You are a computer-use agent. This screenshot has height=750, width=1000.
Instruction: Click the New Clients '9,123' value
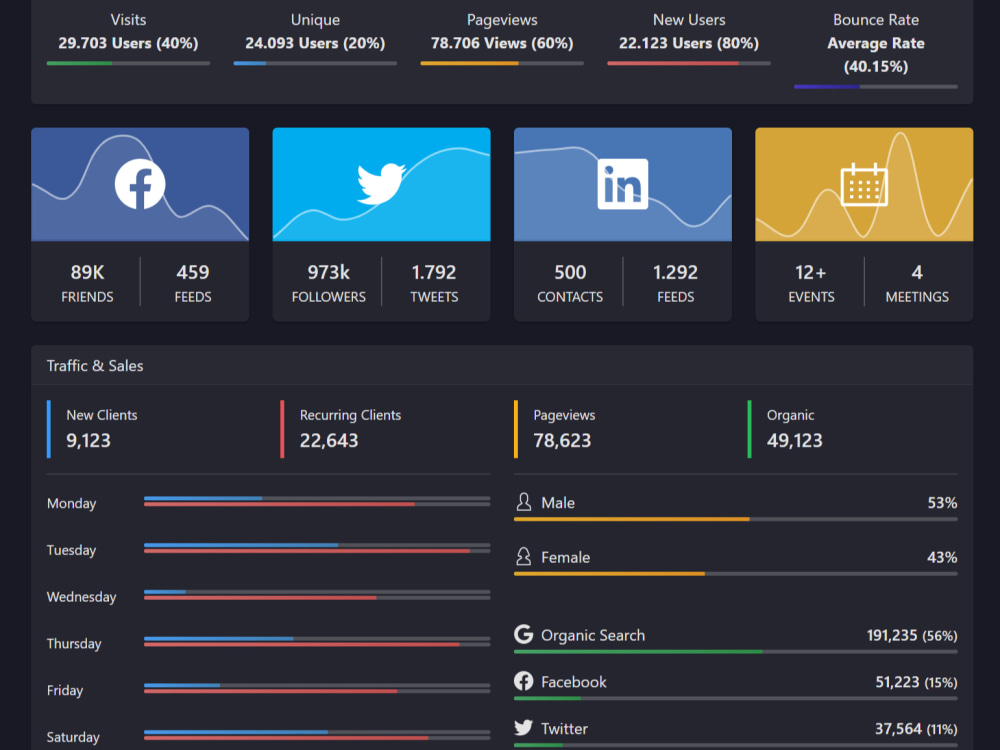click(x=89, y=440)
